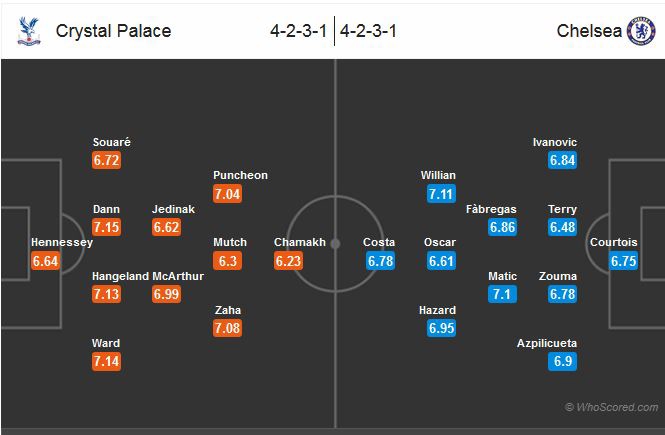The width and height of the screenshot is (665, 435).
Task: Open the WhoScored.com watermark link
Action: pyautogui.click(x=611, y=407)
